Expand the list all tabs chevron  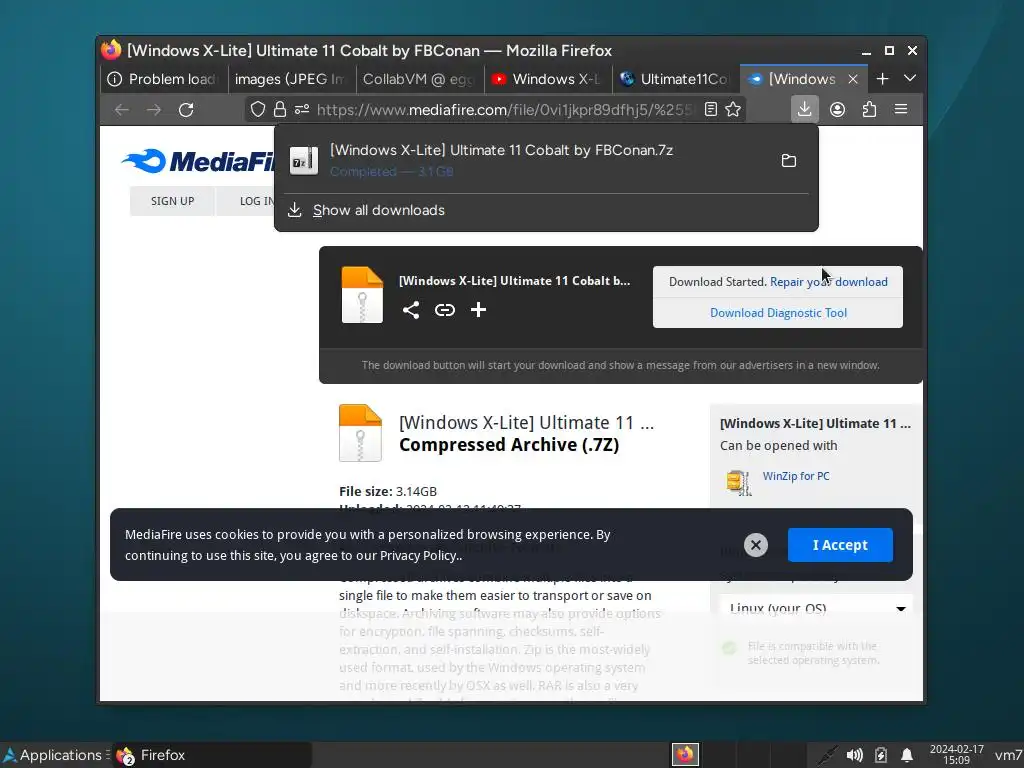point(910,78)
